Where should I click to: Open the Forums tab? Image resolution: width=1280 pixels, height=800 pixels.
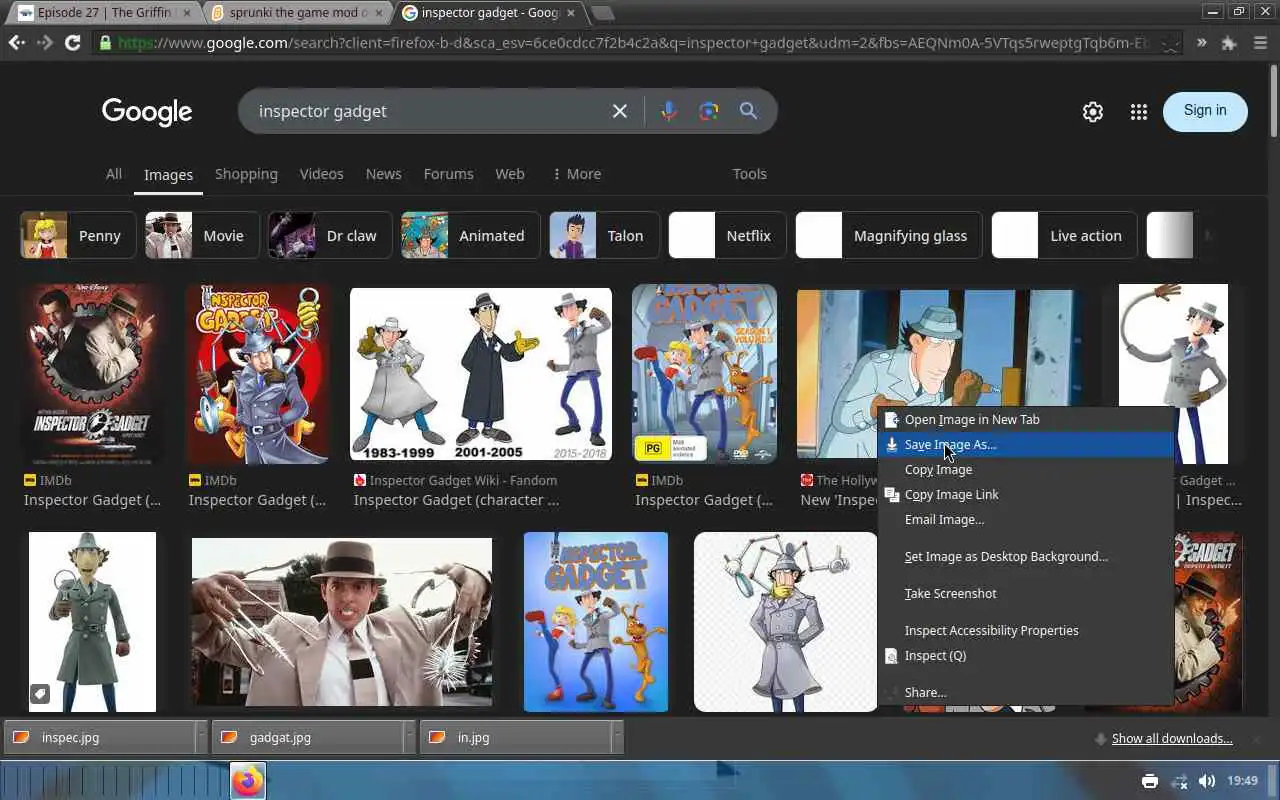(x=448, y=174)
